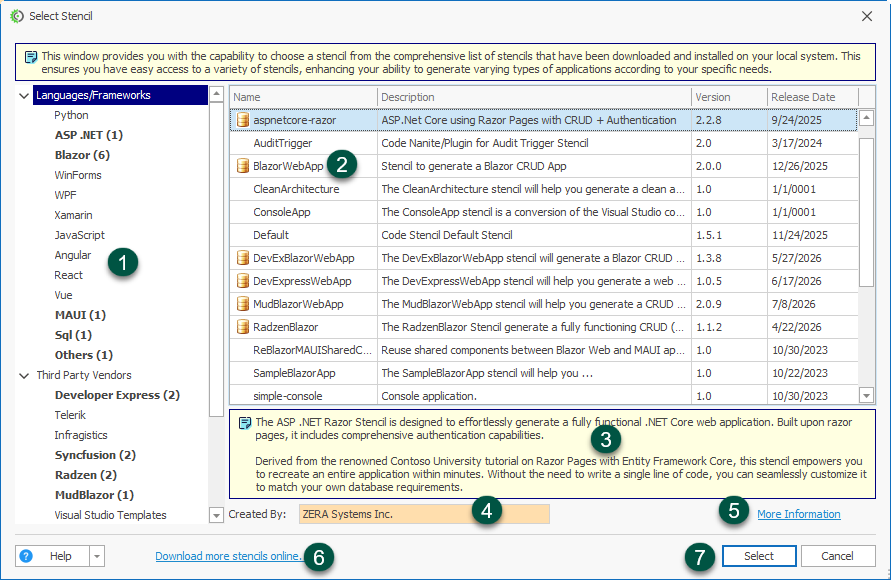The width and height of the screenshot is (891, 580).
Task: Select the Default stencil row
Action: (544, 235)
